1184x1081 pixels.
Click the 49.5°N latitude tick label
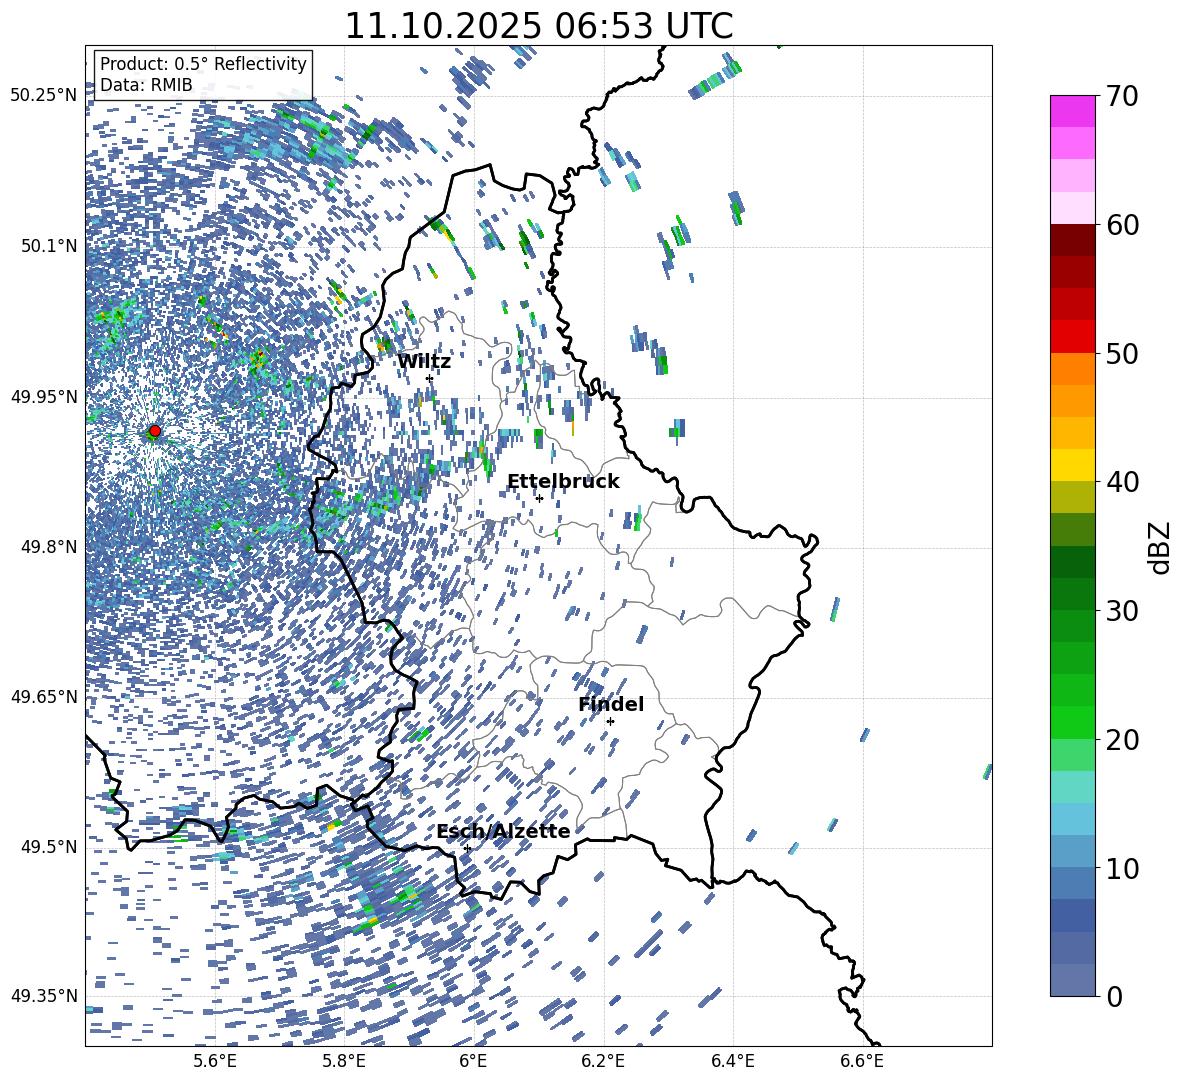49,846
